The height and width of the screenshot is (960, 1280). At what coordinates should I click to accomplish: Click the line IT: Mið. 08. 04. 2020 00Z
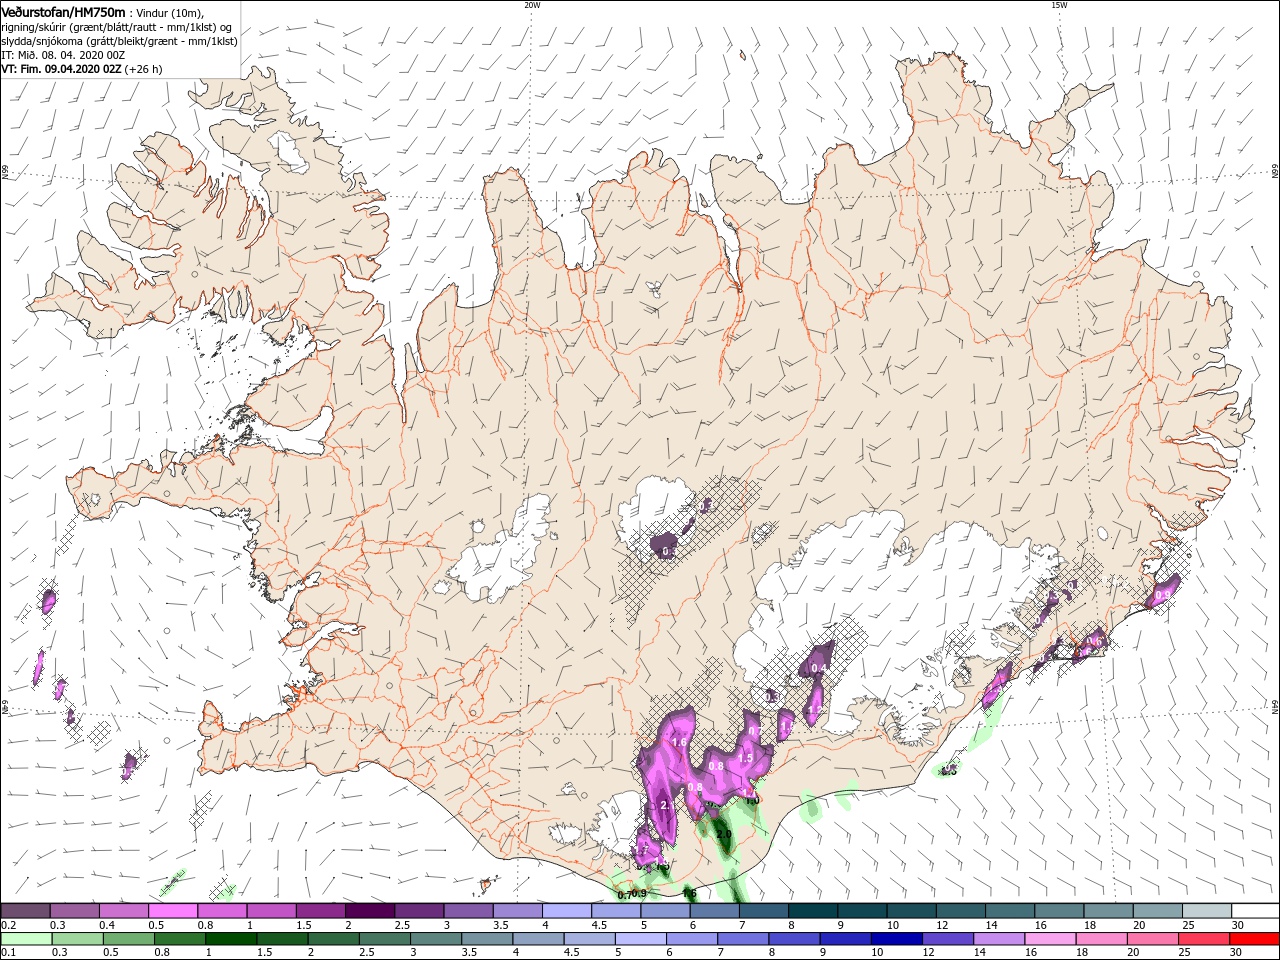63,55
